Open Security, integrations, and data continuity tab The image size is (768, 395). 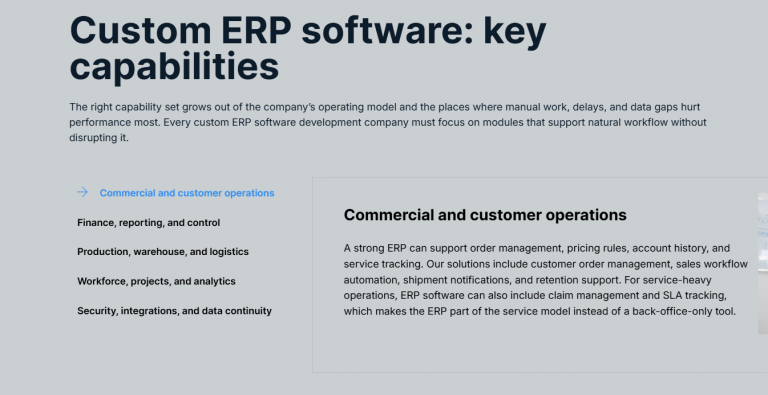tap(174, 311)
